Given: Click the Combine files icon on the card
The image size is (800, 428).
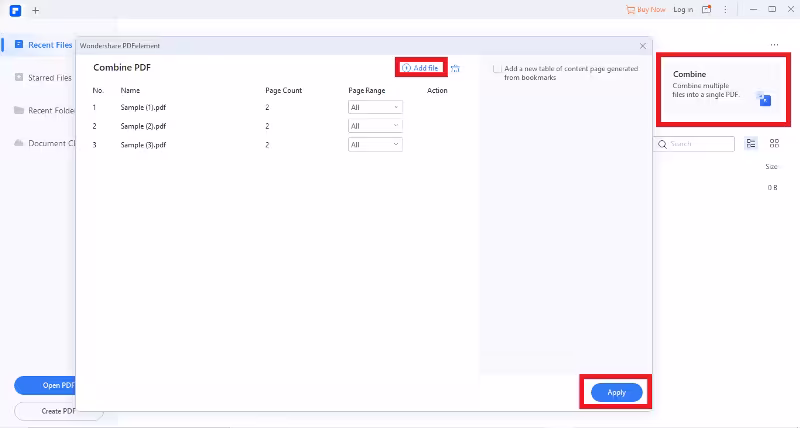Looking at the screenshot, I should click(x=764, y=99).
